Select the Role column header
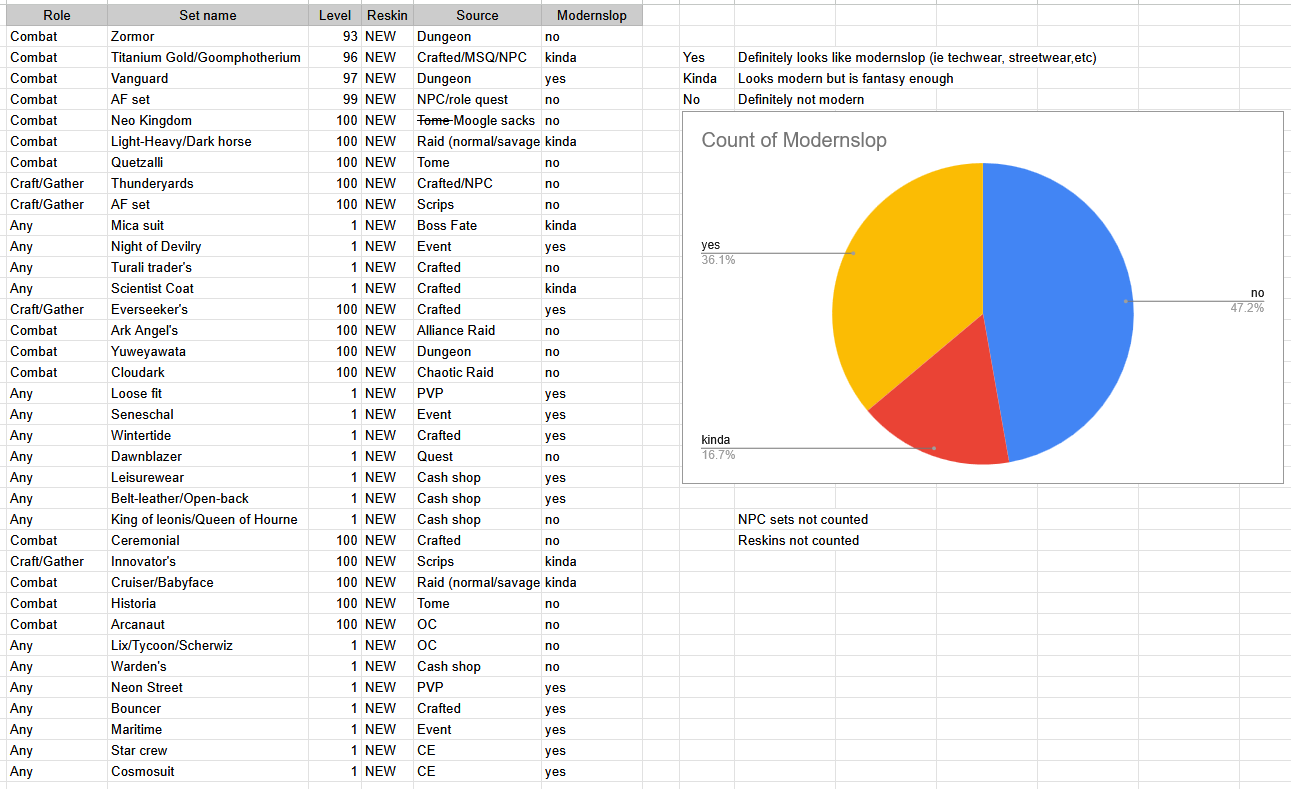 56,15
